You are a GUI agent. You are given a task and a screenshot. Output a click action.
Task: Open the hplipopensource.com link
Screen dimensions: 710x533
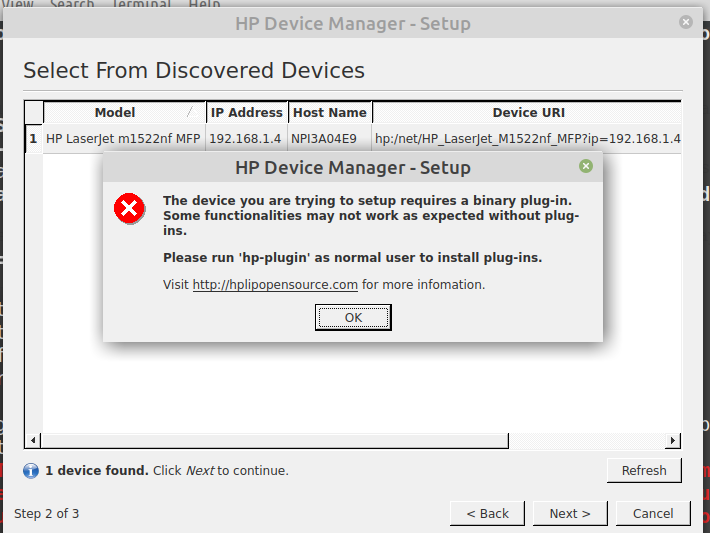[275, 285]
